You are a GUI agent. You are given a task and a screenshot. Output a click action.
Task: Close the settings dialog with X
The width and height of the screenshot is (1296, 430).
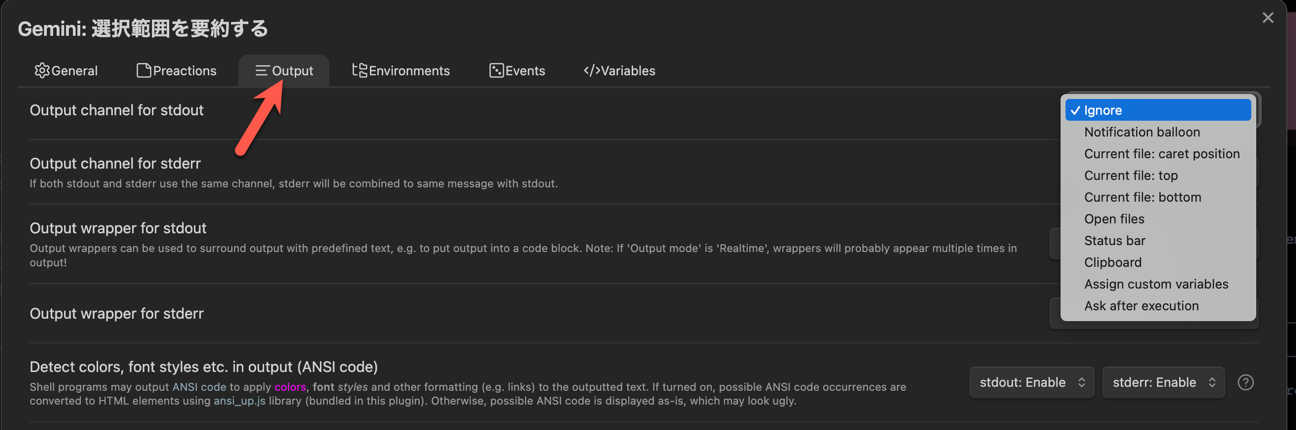(1268, 18)
